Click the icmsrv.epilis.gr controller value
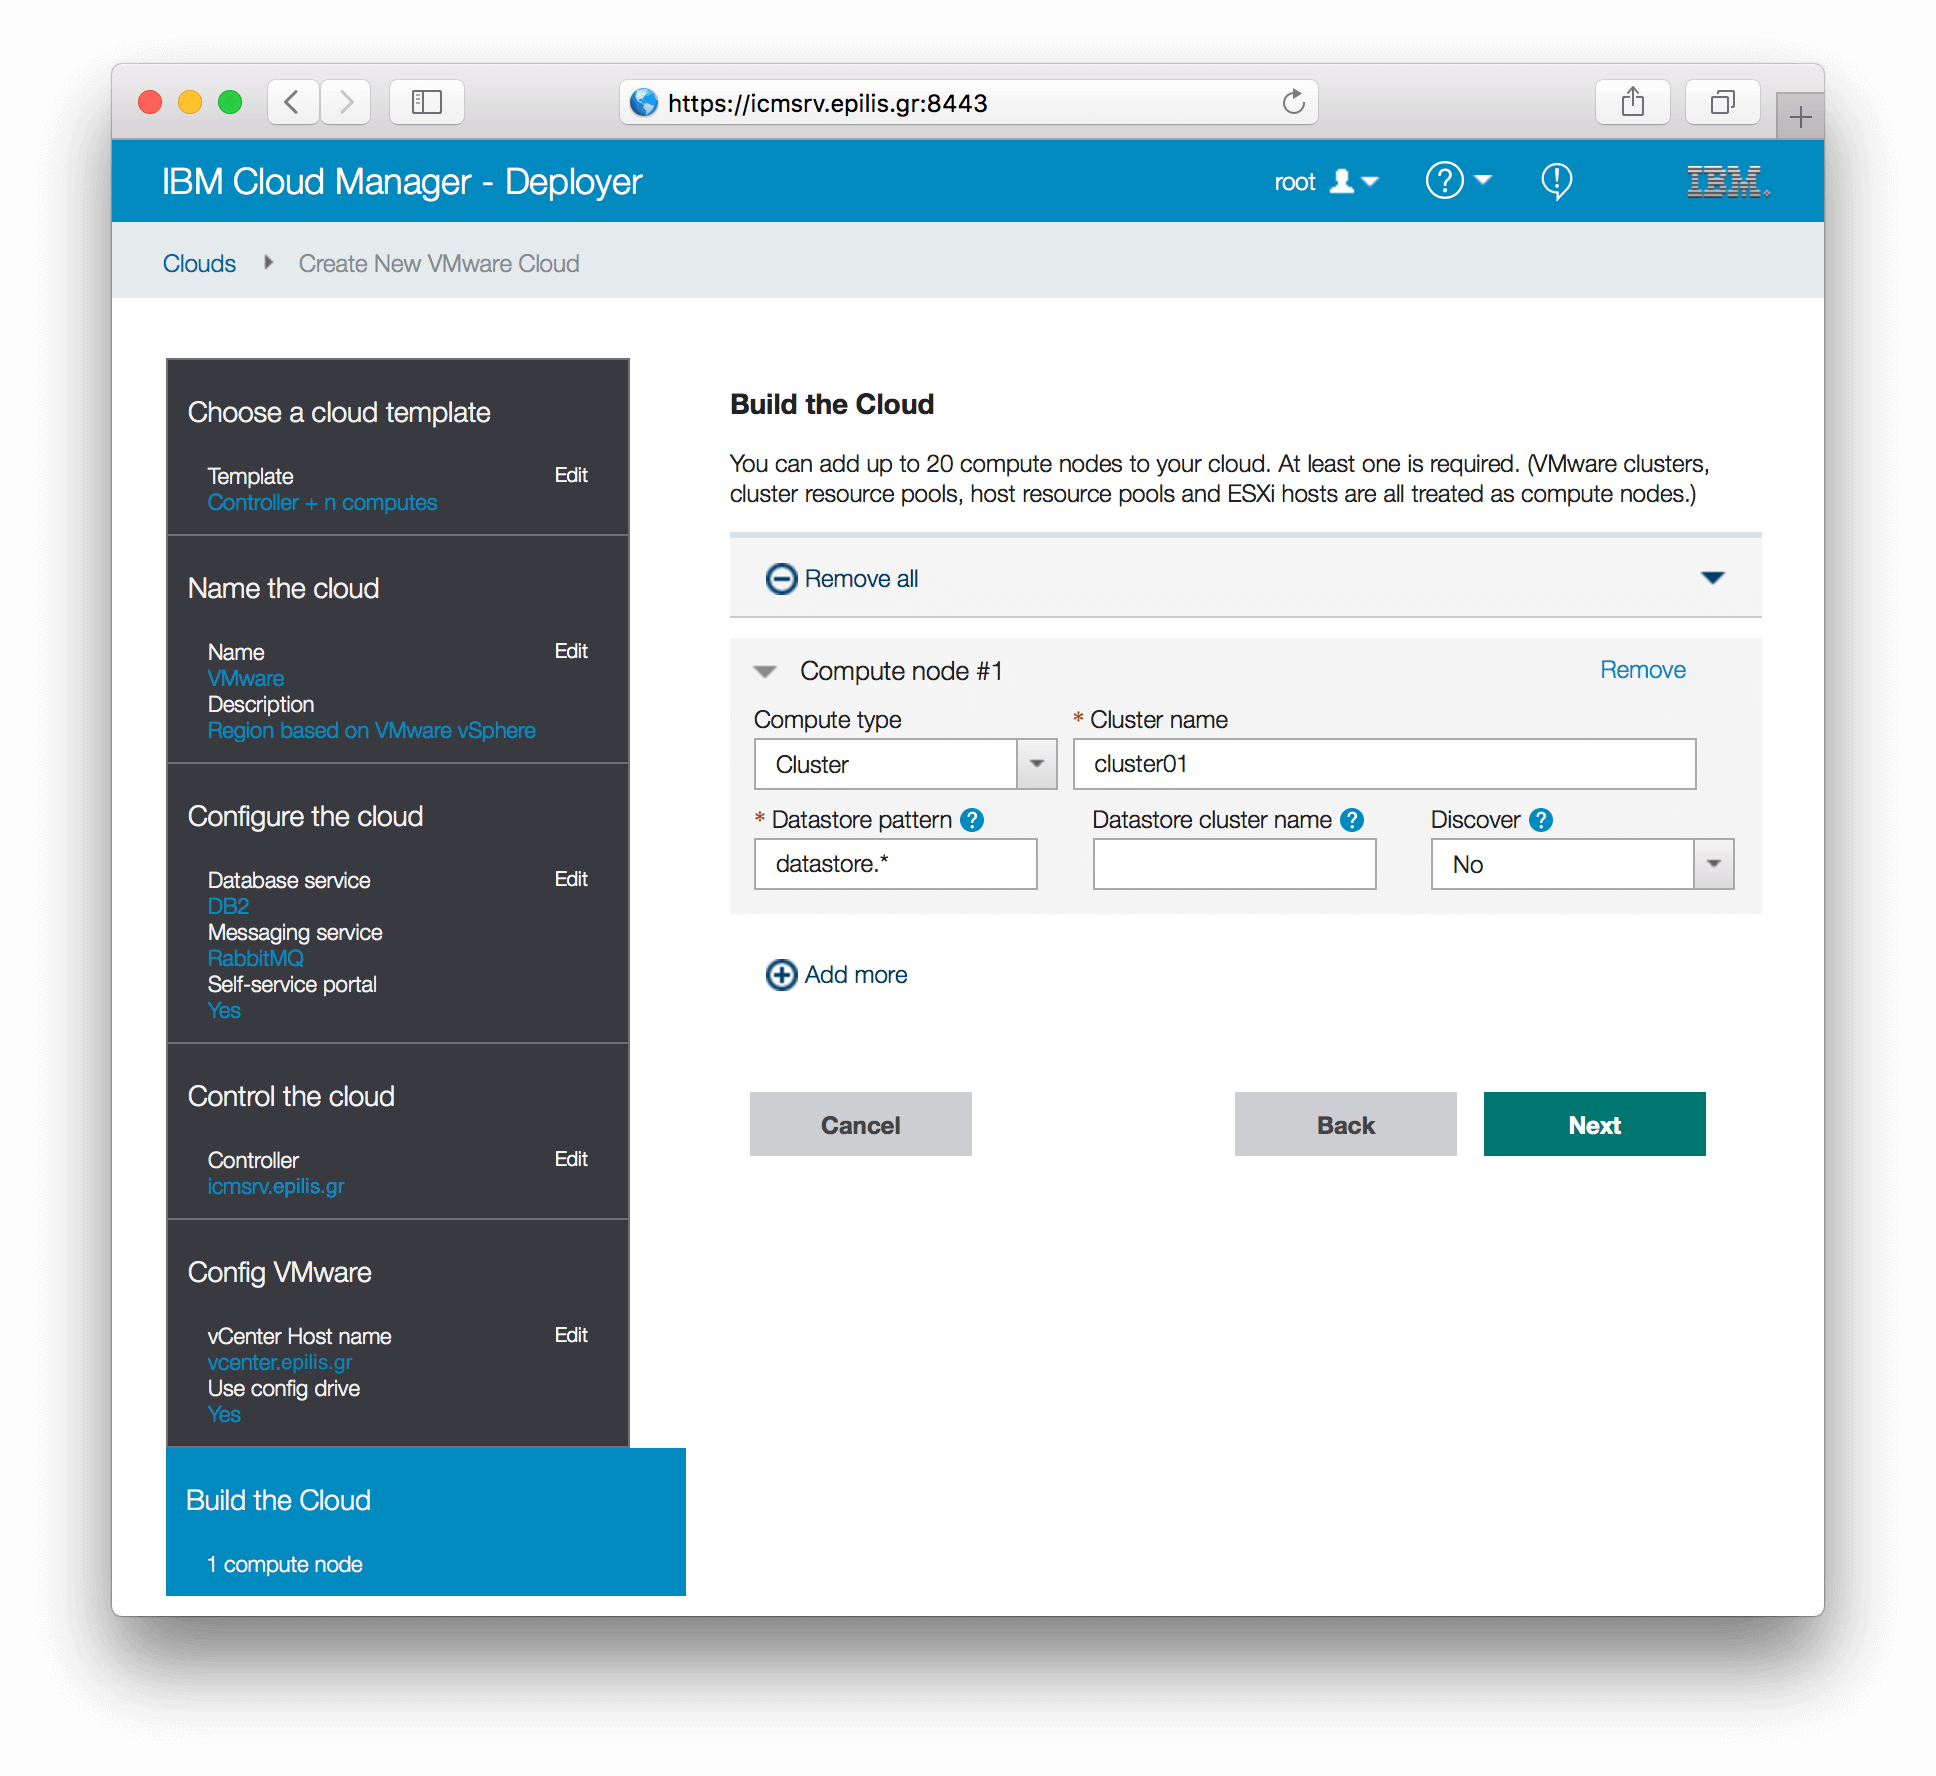Viewport: 1936px width, 1776px height. pos(276,1186)
